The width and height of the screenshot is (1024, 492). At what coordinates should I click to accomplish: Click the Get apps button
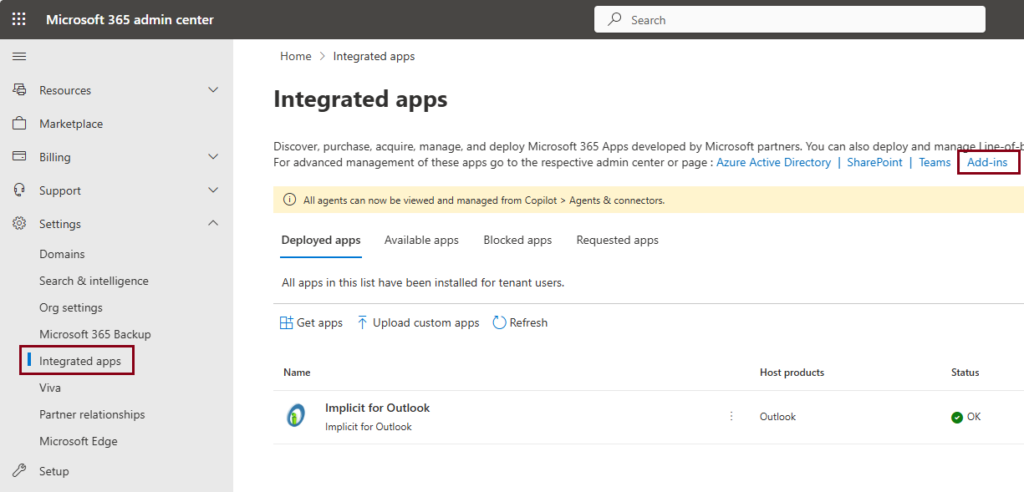pyautogui.click(x=311, y=323)
